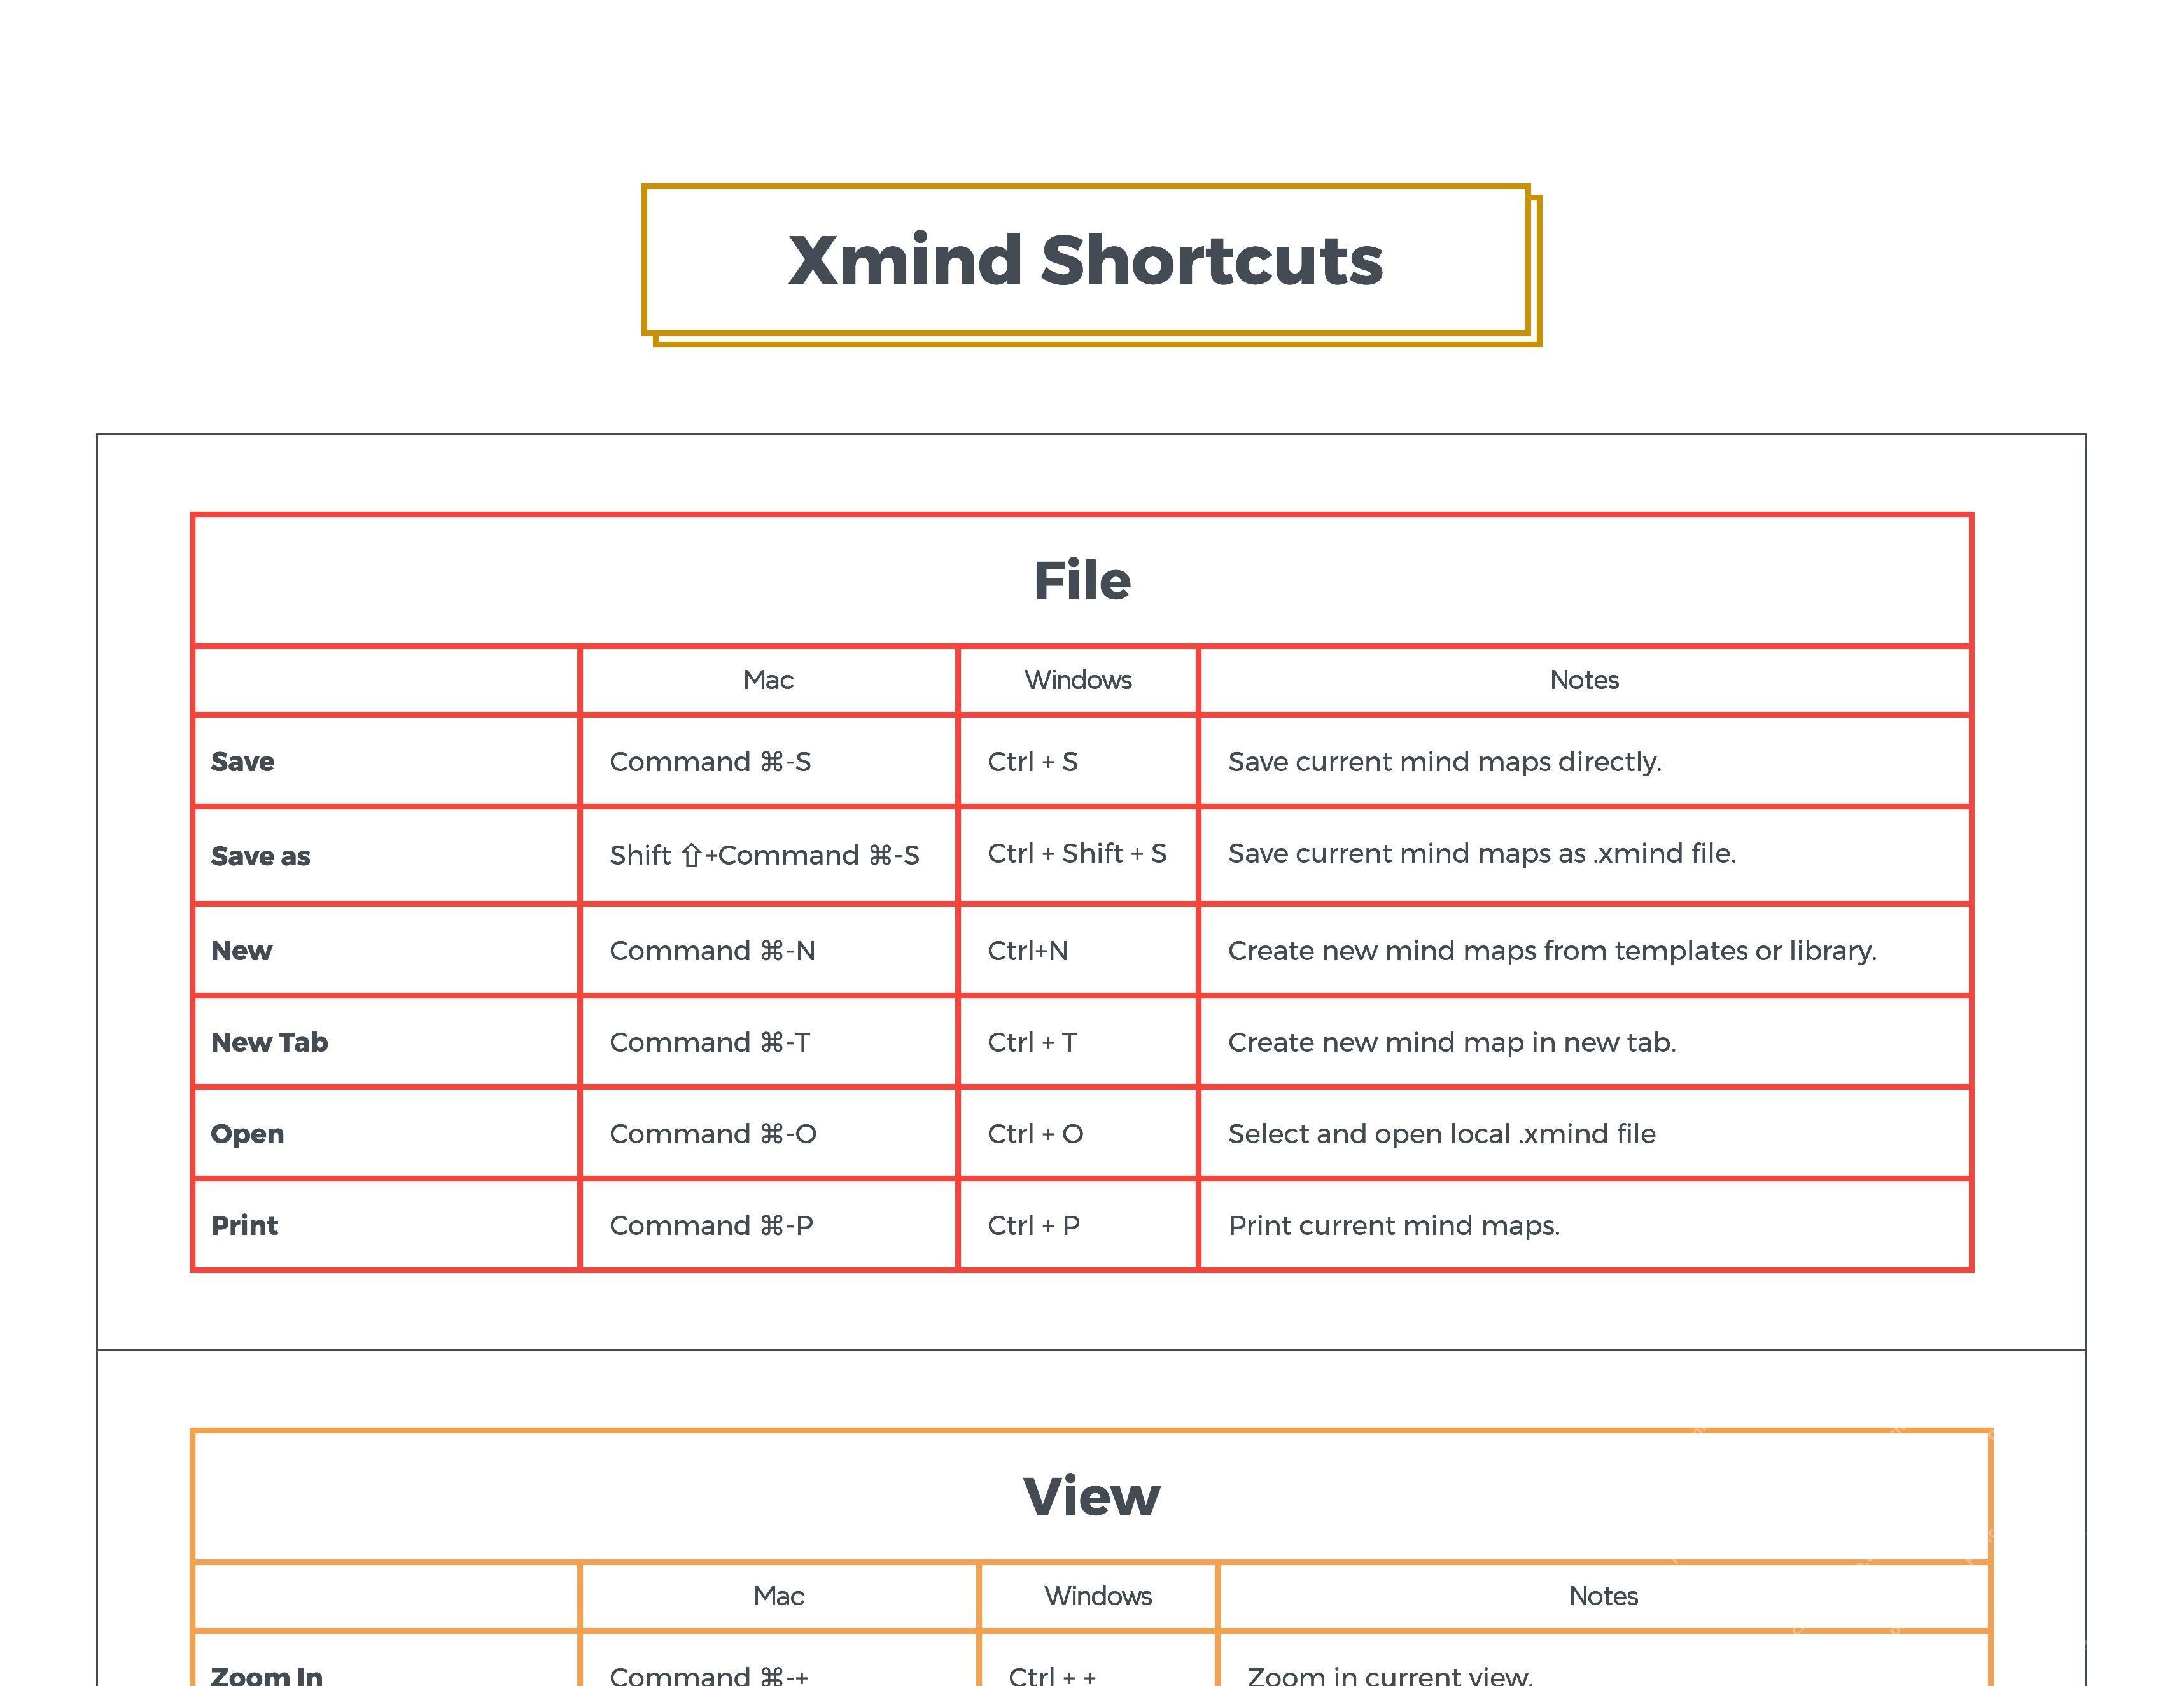Click the 'Open' row label
This screenshot has width=2184, height=1686.
pyautogui.click(x=247, y=1134)
